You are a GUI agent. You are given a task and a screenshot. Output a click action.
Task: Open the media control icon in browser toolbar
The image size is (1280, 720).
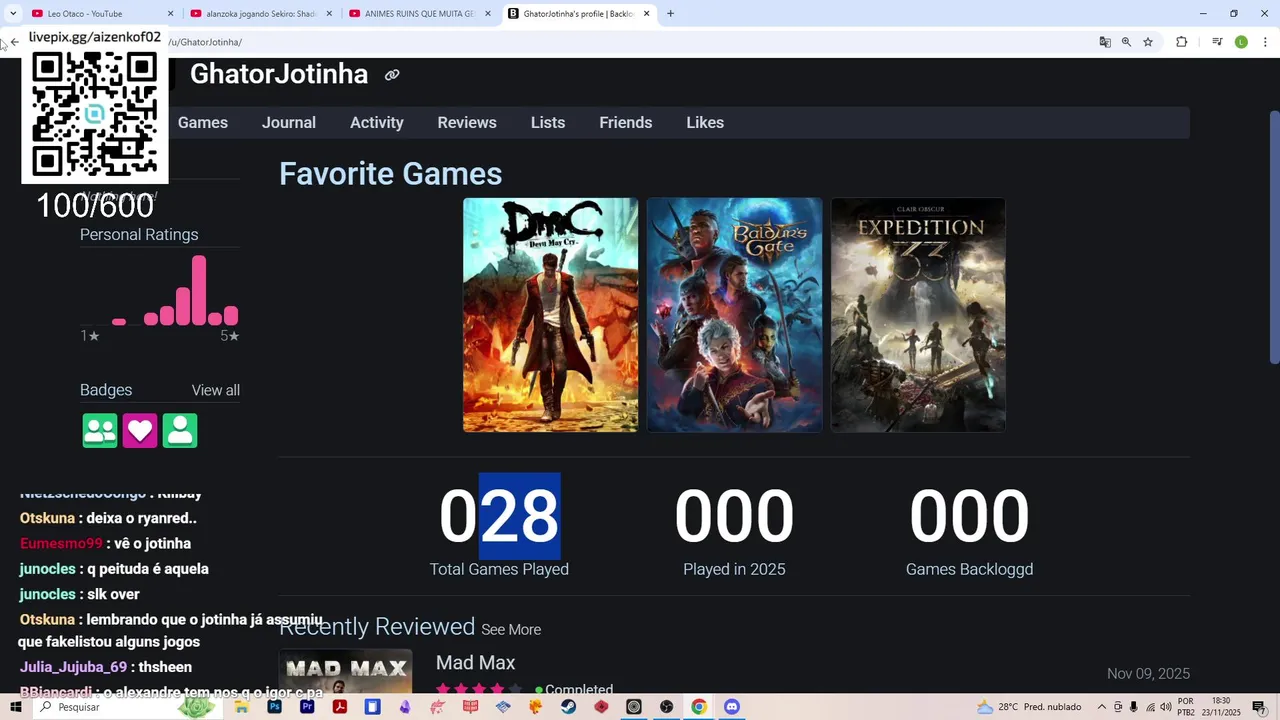1217,42
